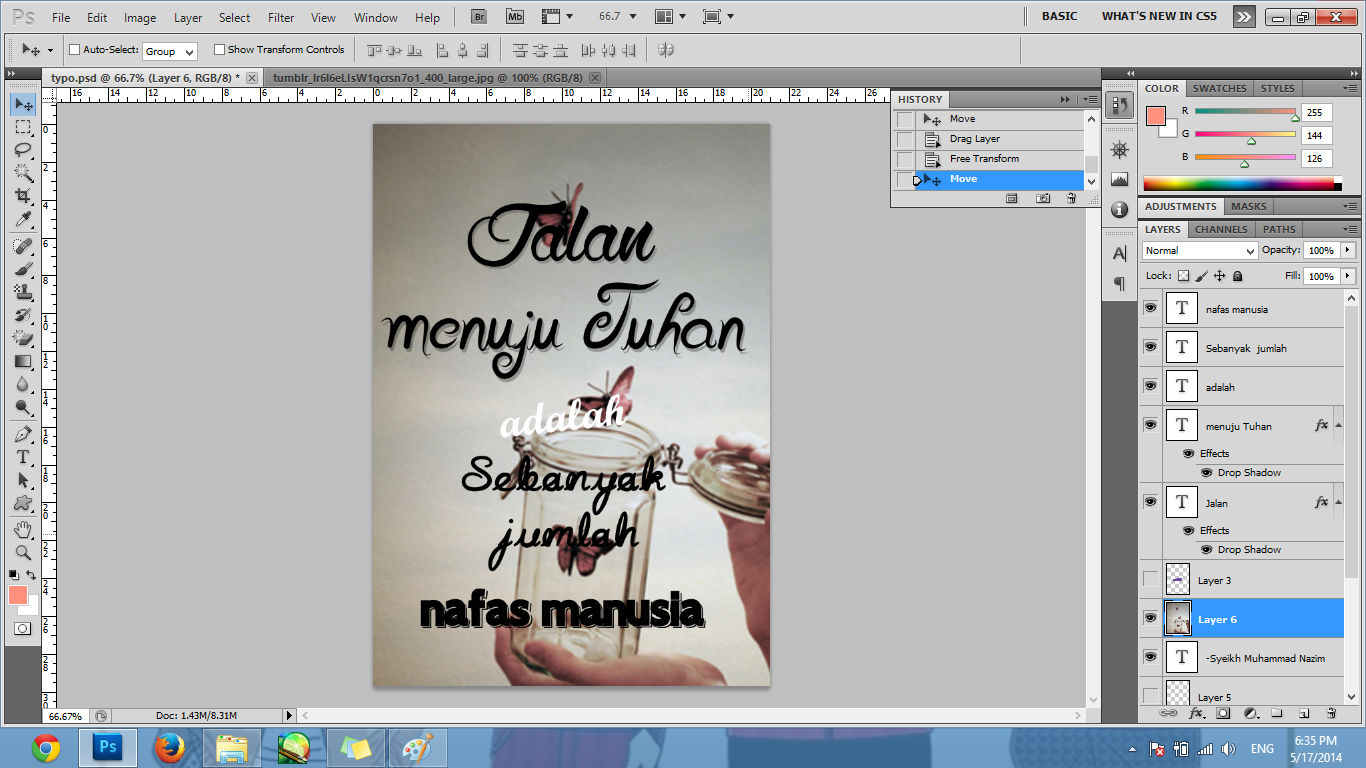Switch to the Channels tab

tap(1220, 229)
